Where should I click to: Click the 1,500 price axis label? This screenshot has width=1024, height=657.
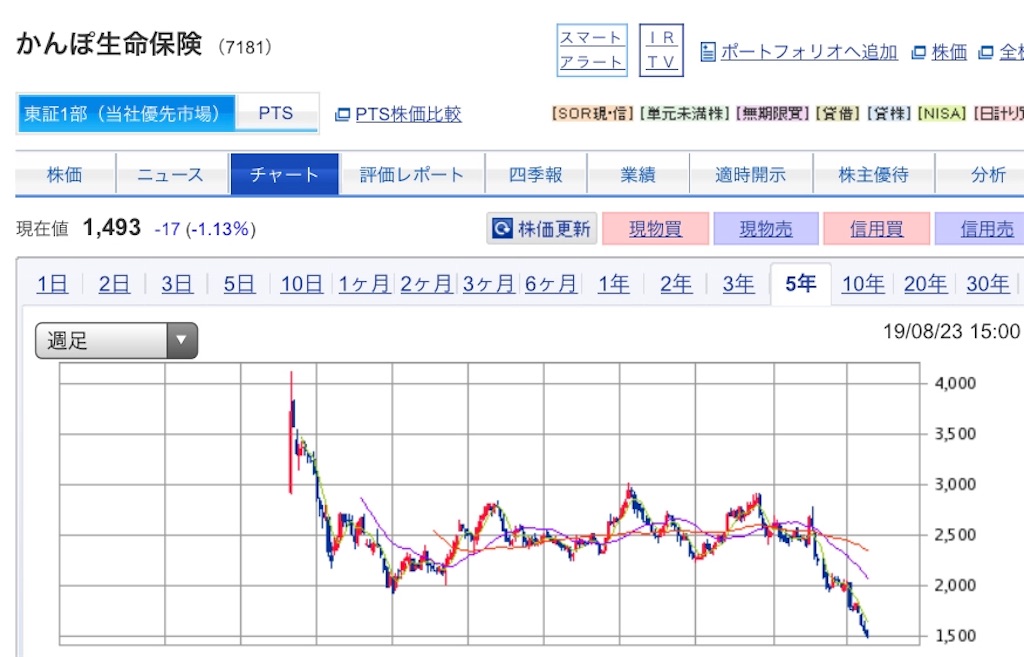coord(955,635)
